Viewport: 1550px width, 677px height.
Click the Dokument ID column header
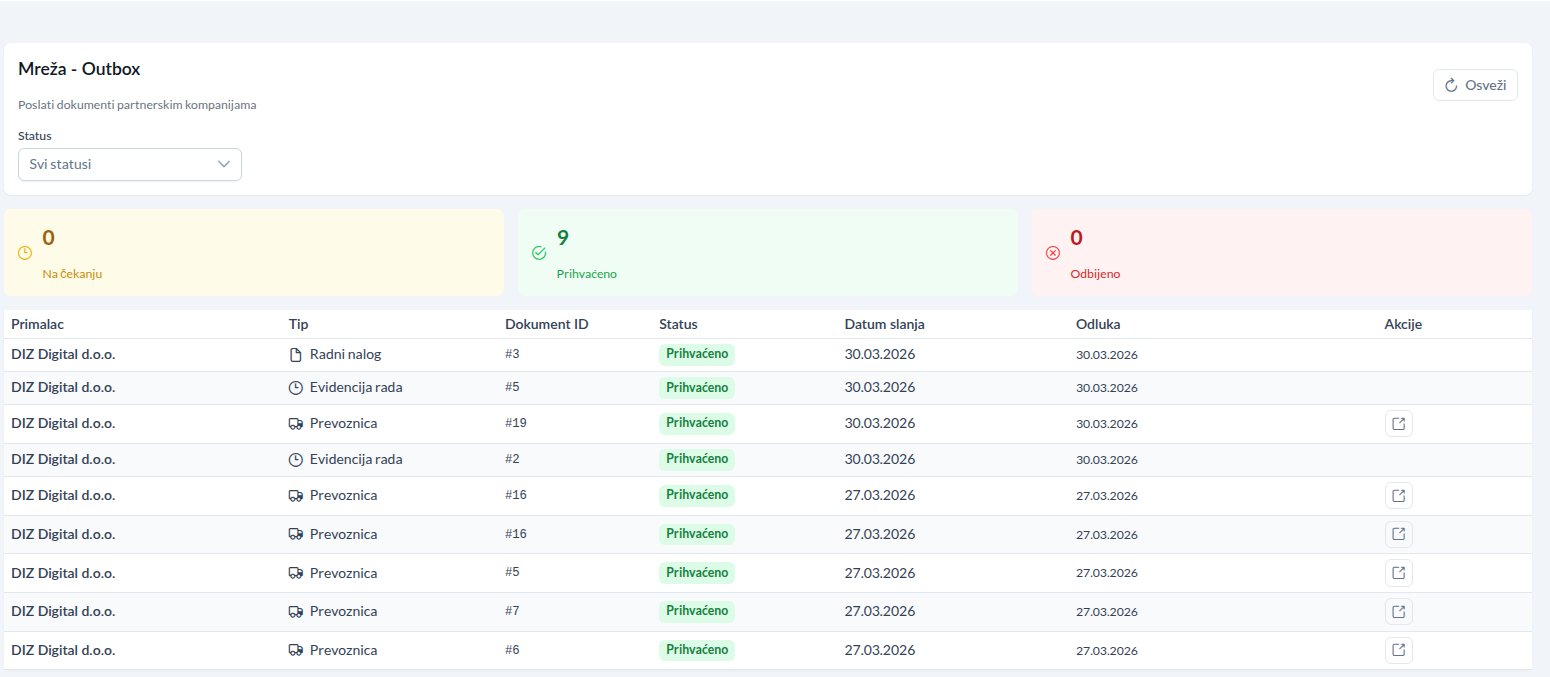(546, 324)
